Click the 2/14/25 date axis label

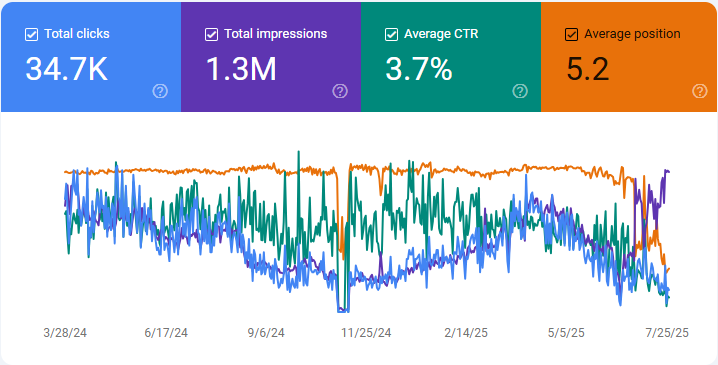(466, 333)
